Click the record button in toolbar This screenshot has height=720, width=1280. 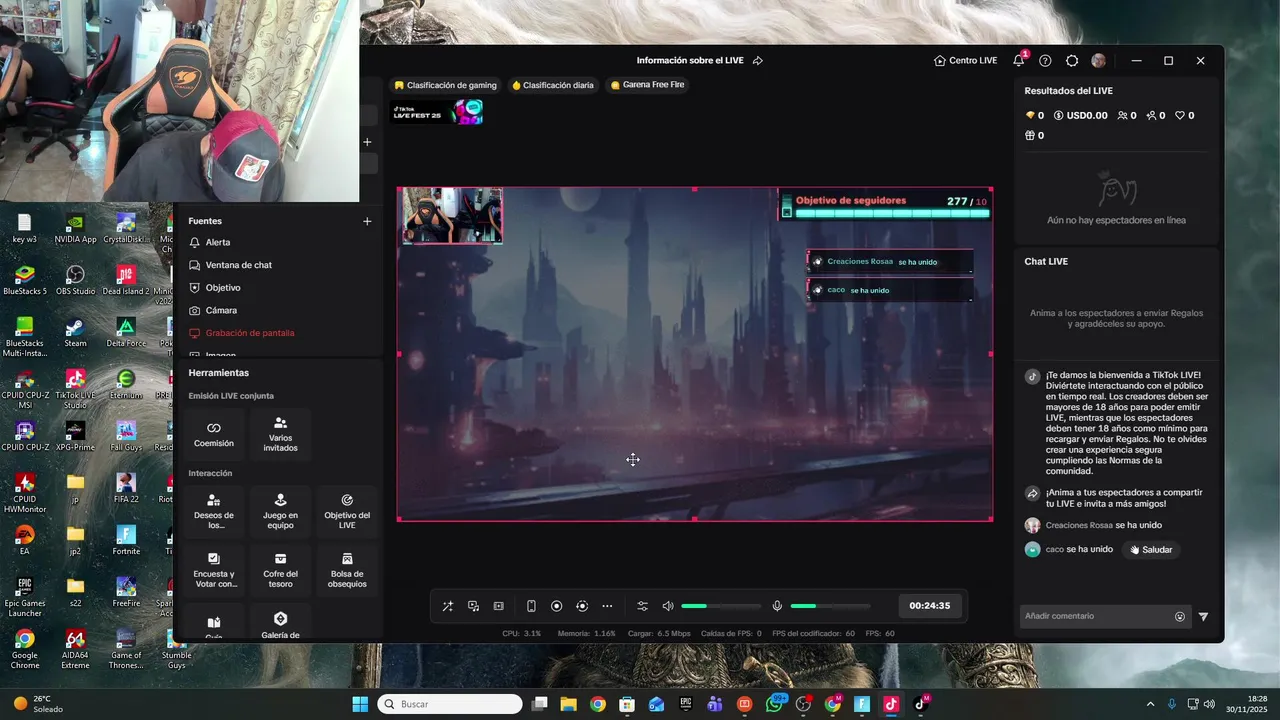(x=557, y=606)
